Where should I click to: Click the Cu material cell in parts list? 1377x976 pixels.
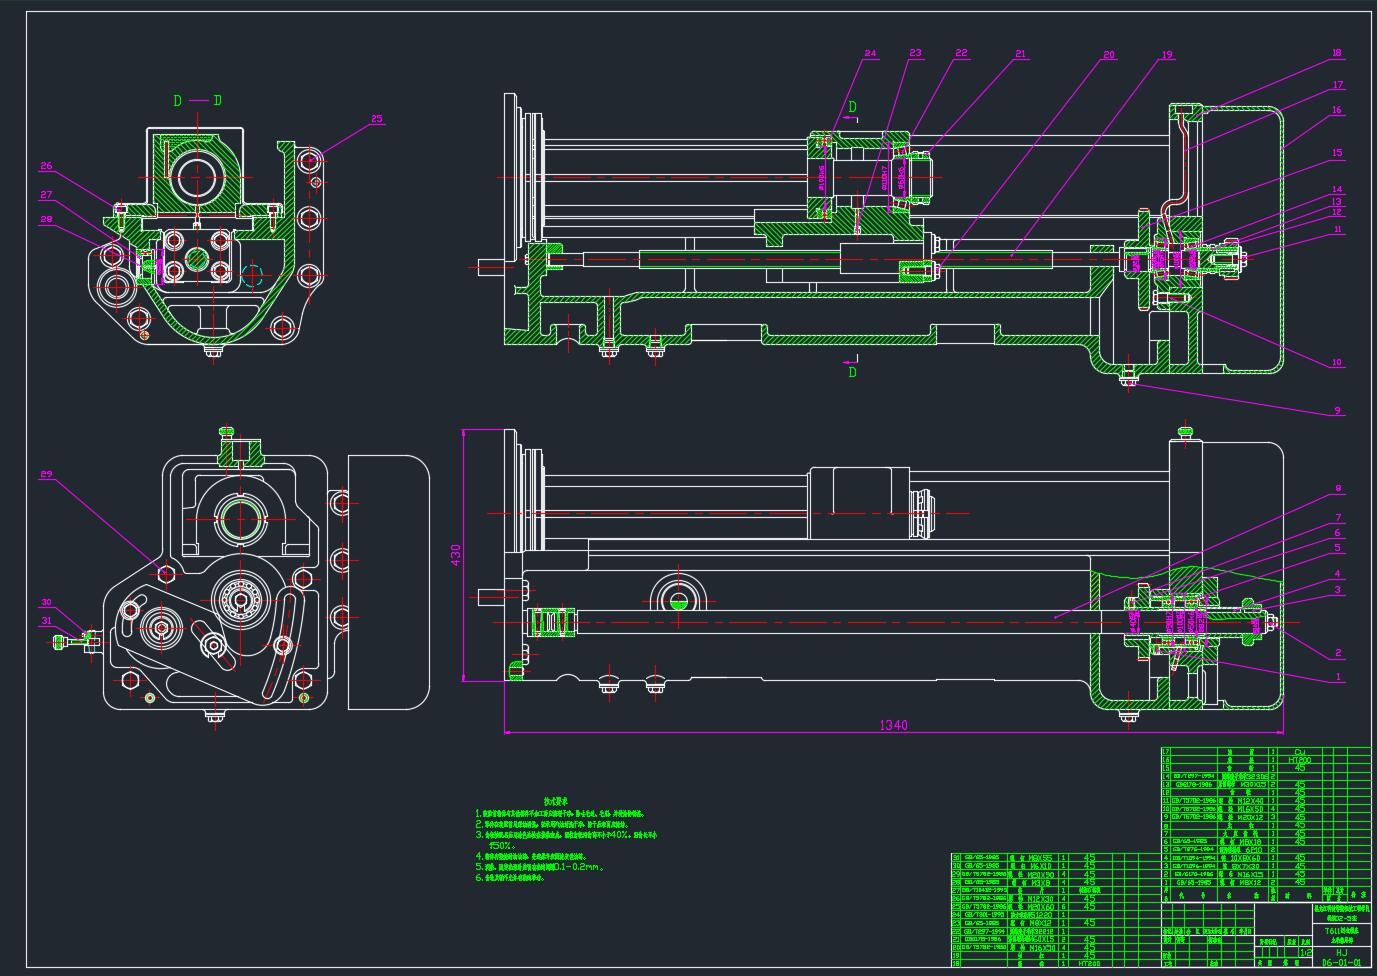pos(1299,751)
